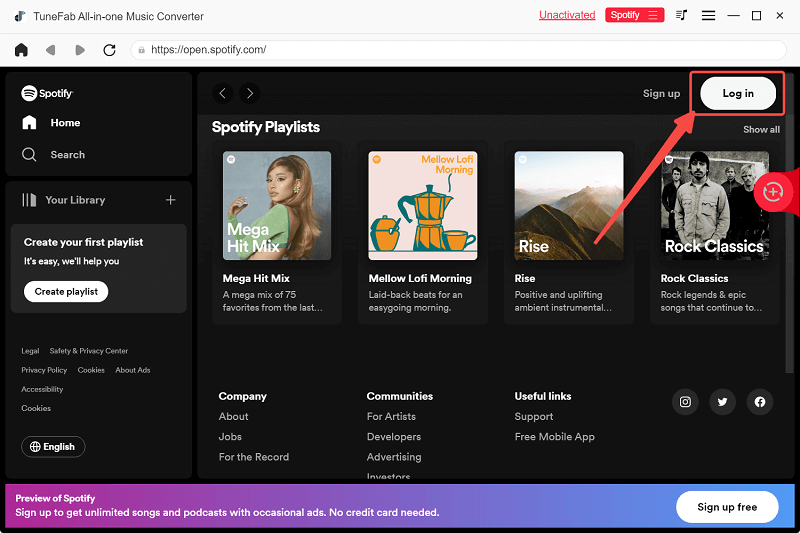The width and height of the screenshot is (800, 533).
Task: Click the red floating add-to-convert button
Action: [x=772, y=192]
